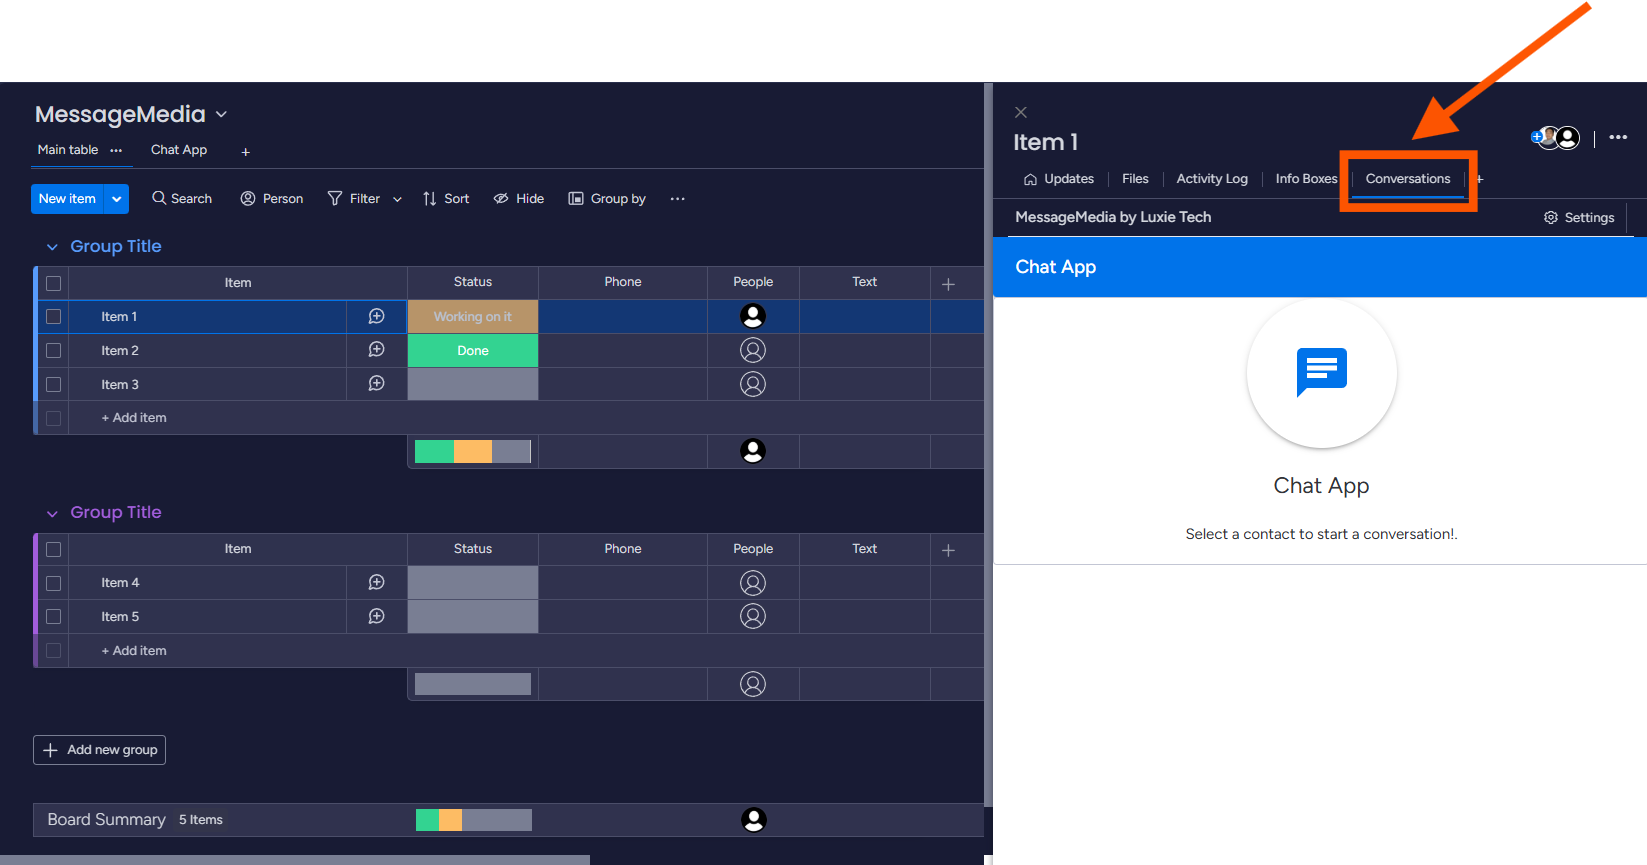Open the Files tab
Viewport: 1647px width, 865px height.
point(1135,179)
